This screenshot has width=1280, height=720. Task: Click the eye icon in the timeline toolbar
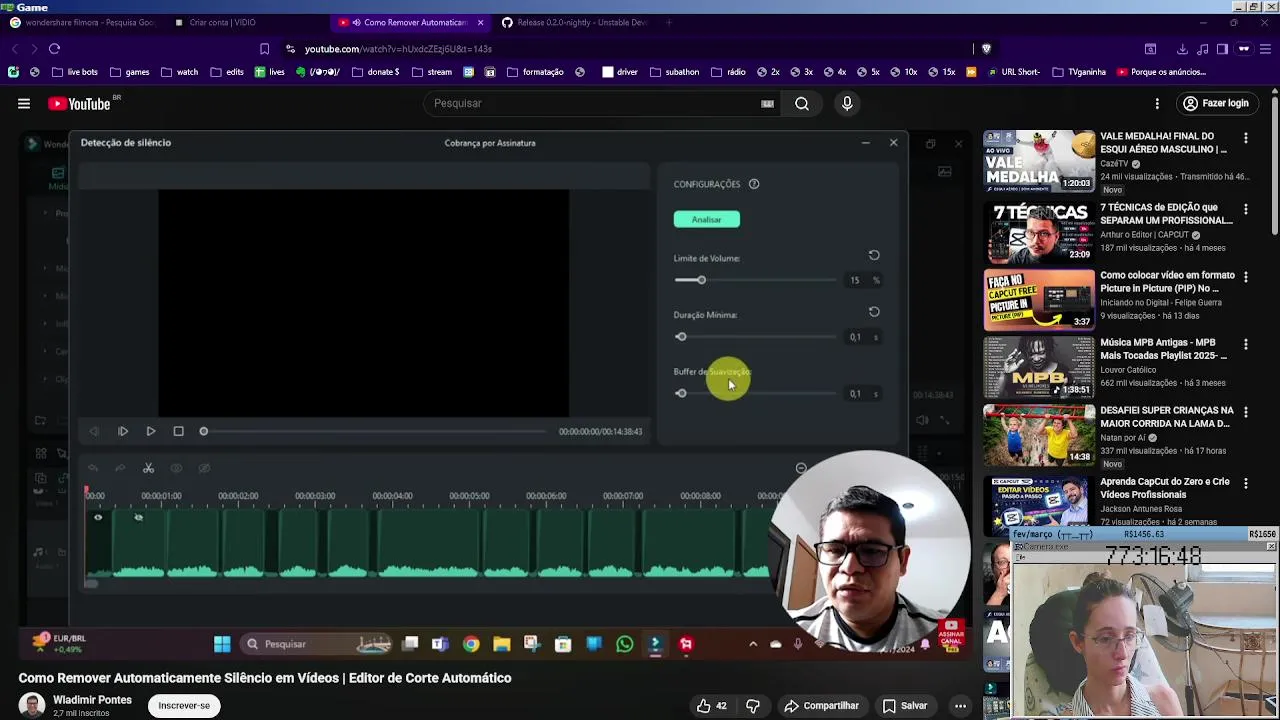(176, 468)
